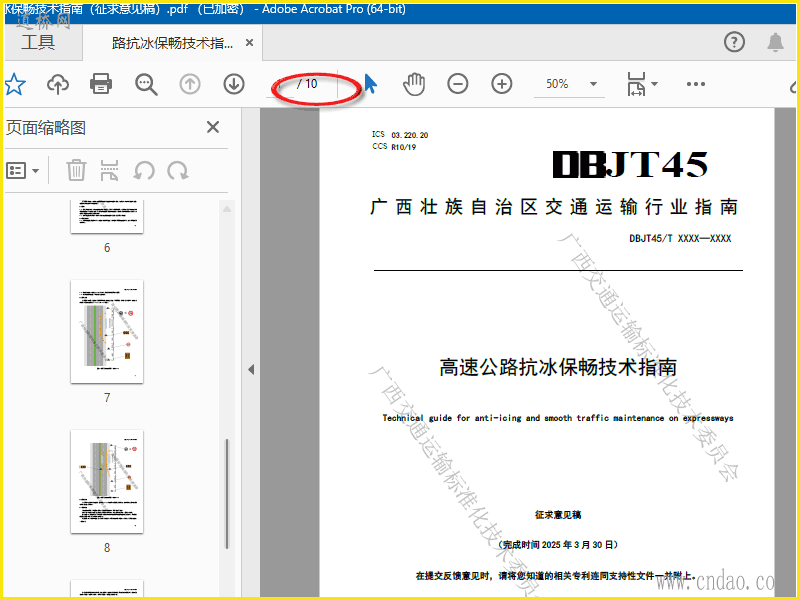Collapse the left pane with the triangle arrow
The image size is (800, 600).
point(251,369)
